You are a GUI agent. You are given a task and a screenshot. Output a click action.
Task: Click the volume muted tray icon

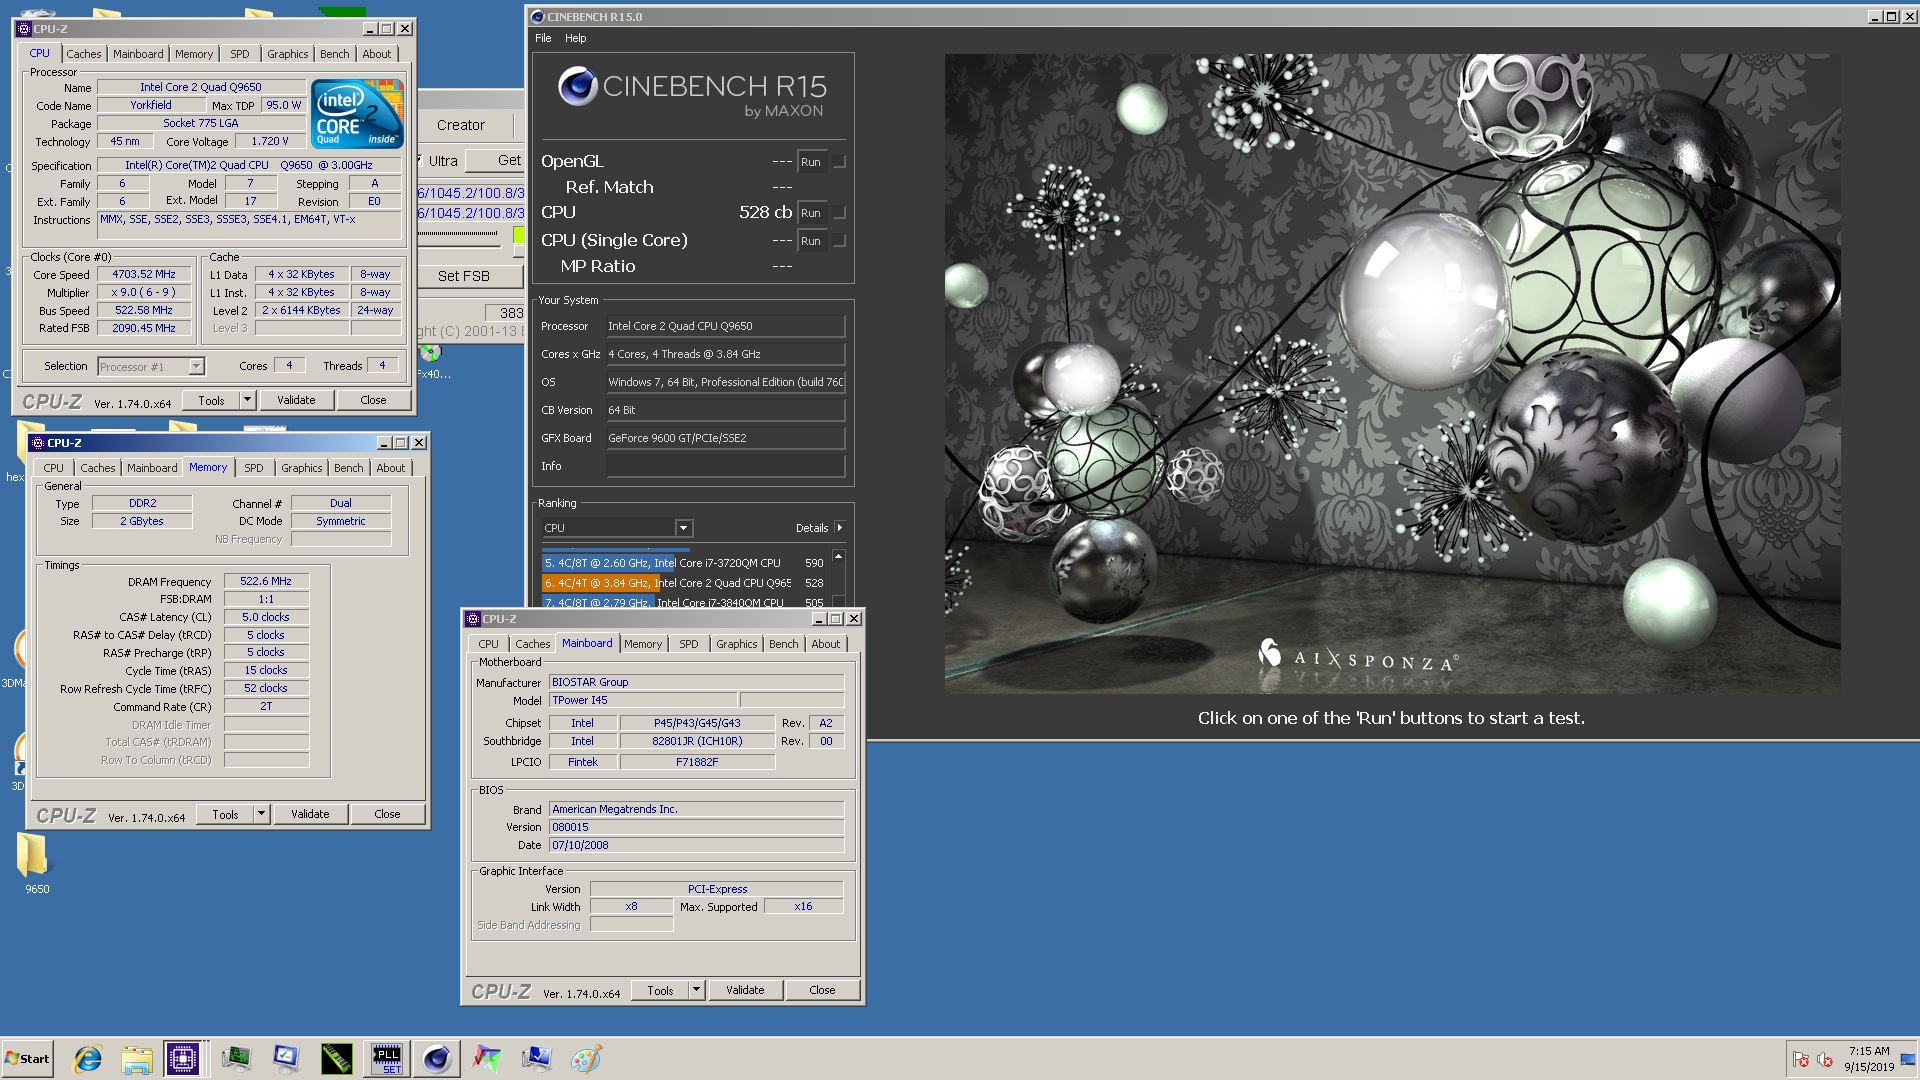click(x=1825, y=1060)
